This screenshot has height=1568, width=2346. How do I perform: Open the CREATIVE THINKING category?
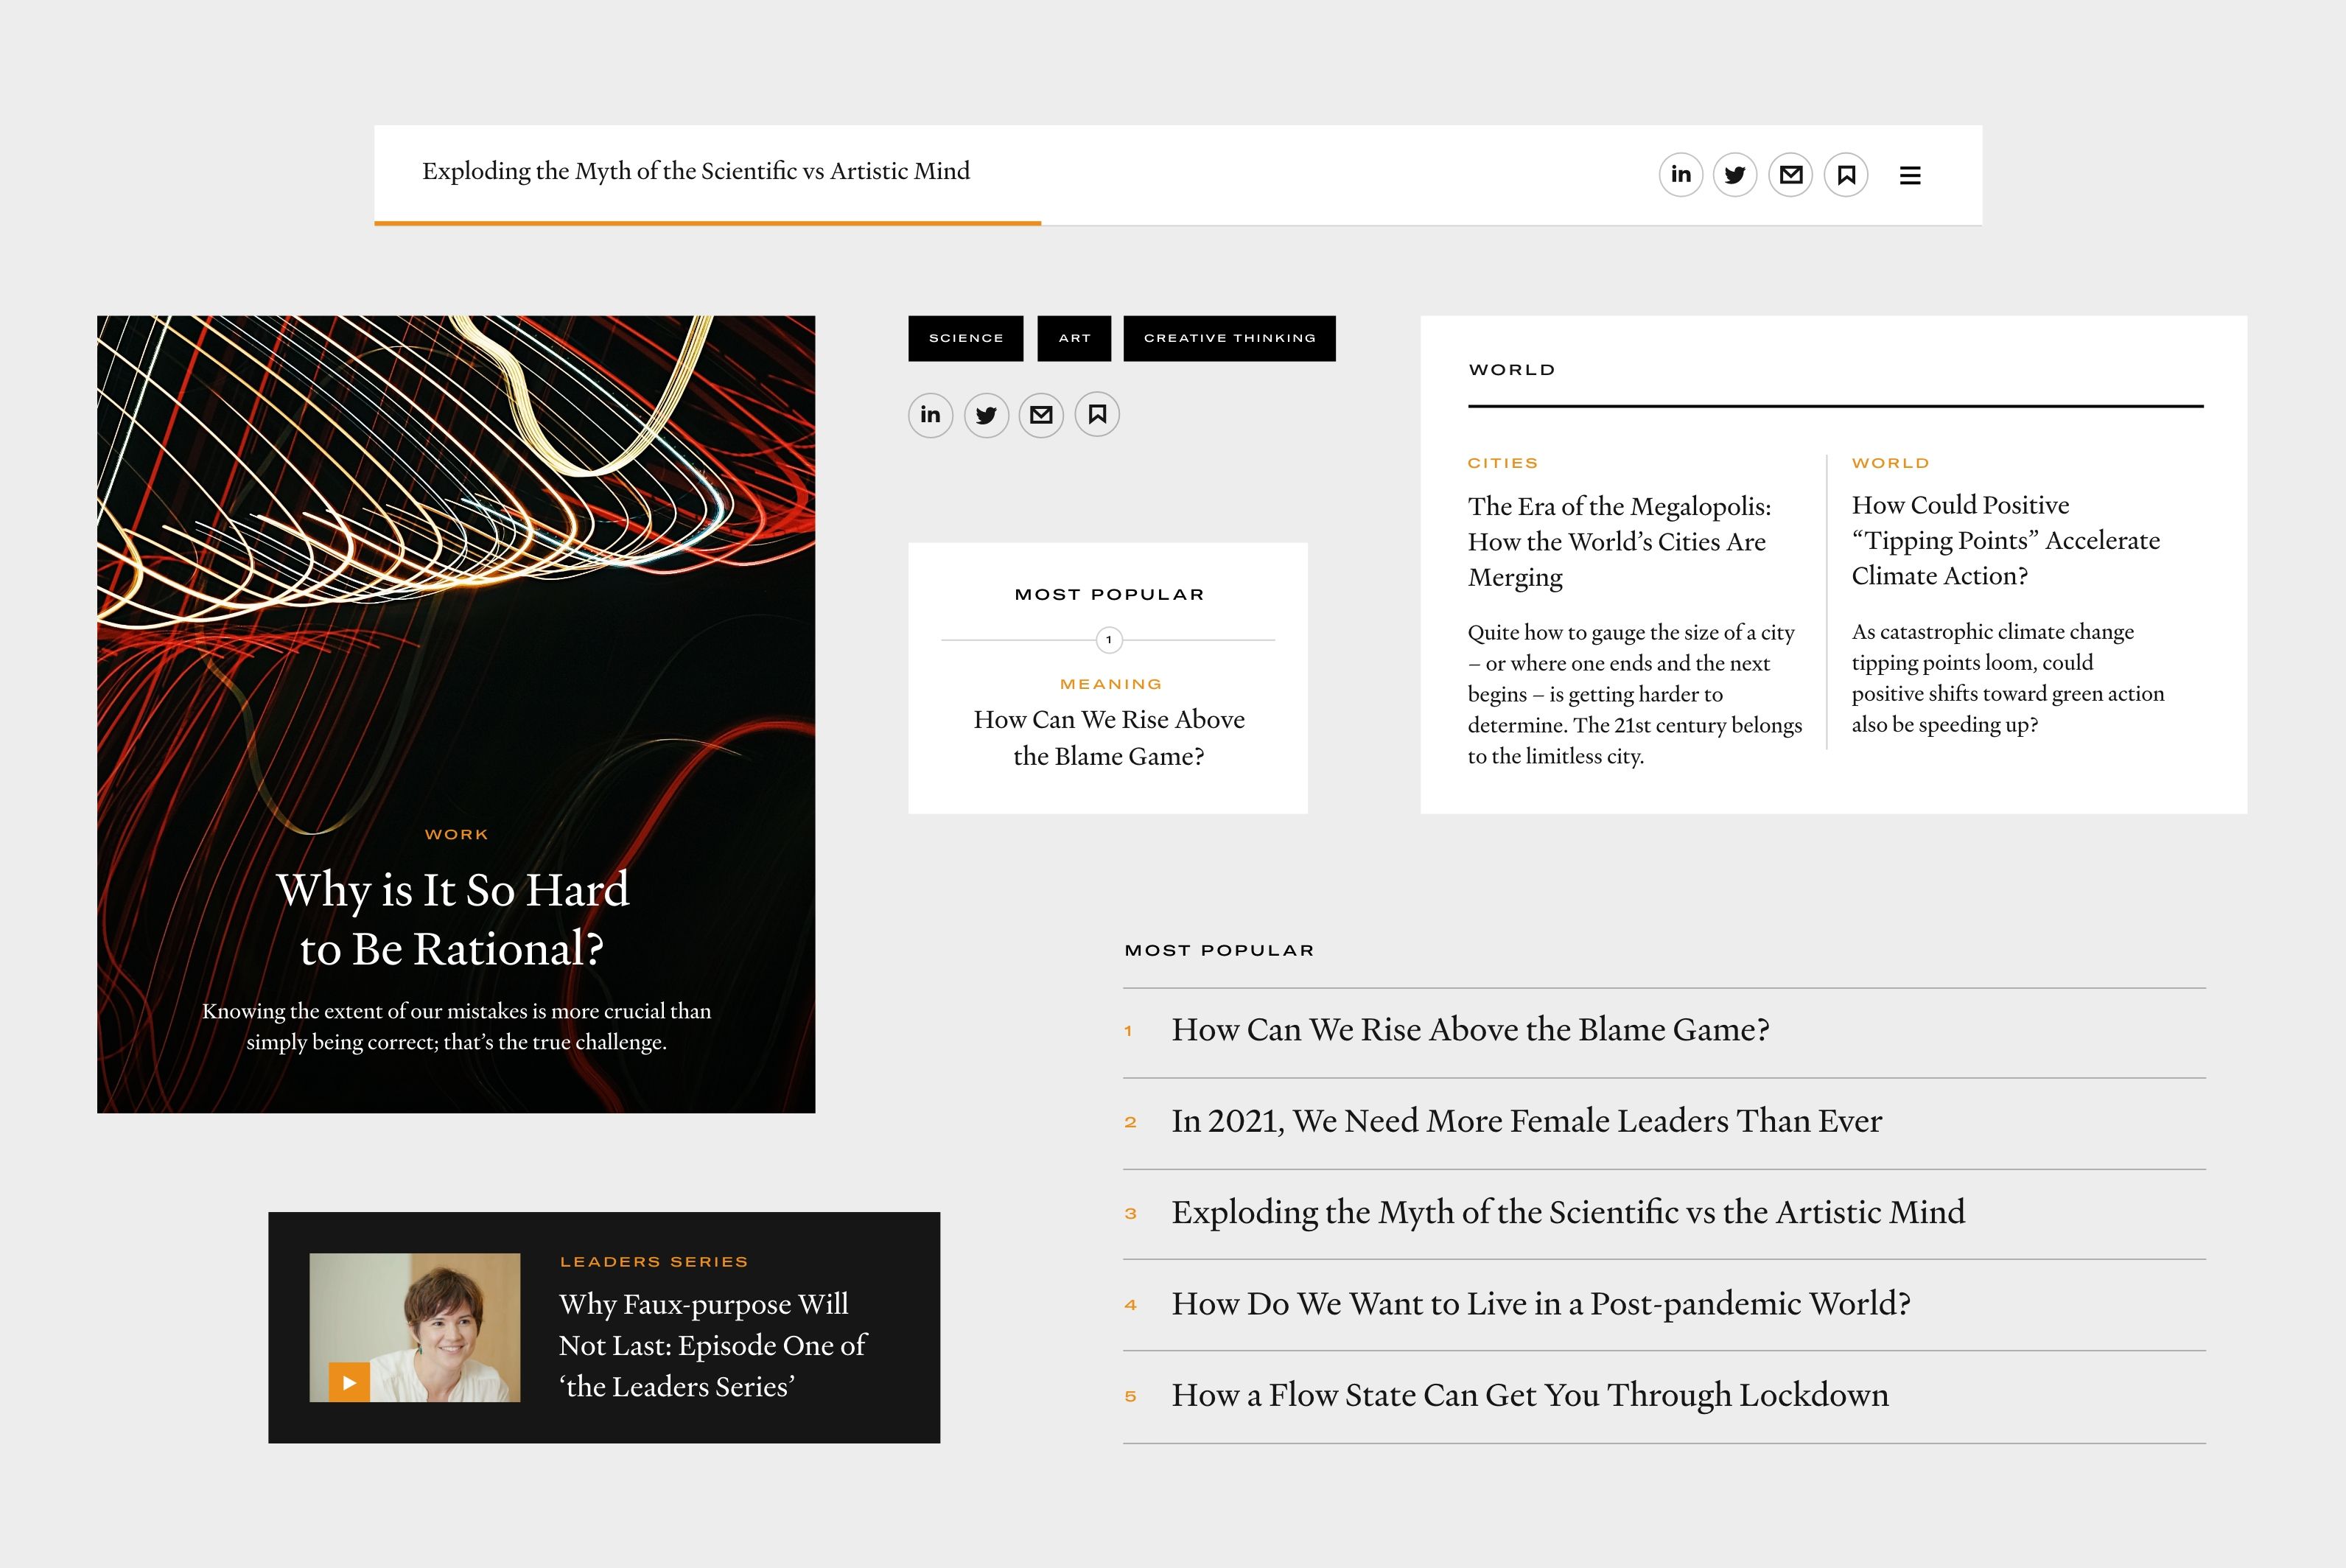click(1230, 338)
